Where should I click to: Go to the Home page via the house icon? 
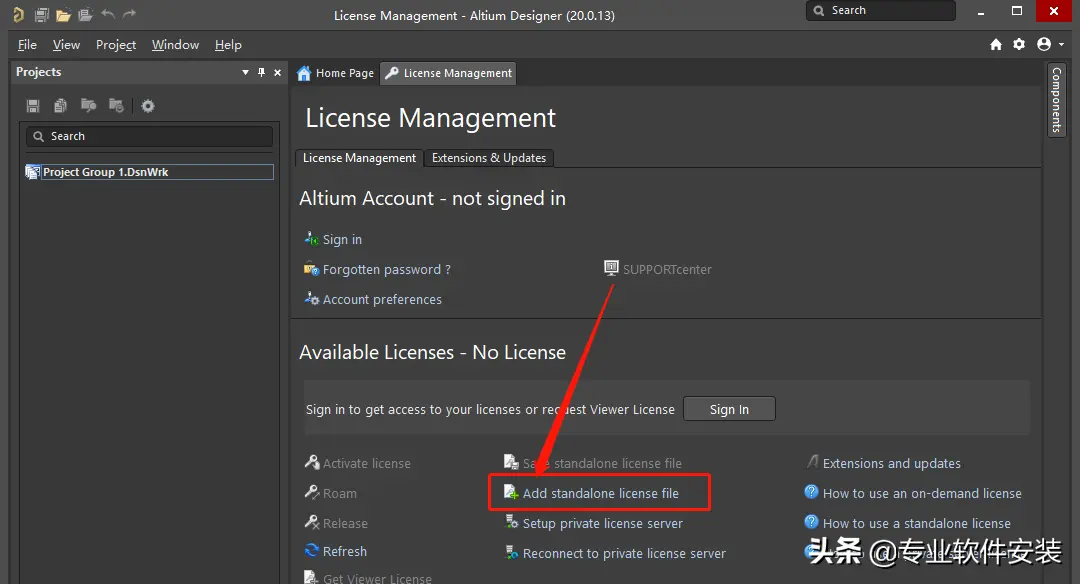(x=996, y=44)
